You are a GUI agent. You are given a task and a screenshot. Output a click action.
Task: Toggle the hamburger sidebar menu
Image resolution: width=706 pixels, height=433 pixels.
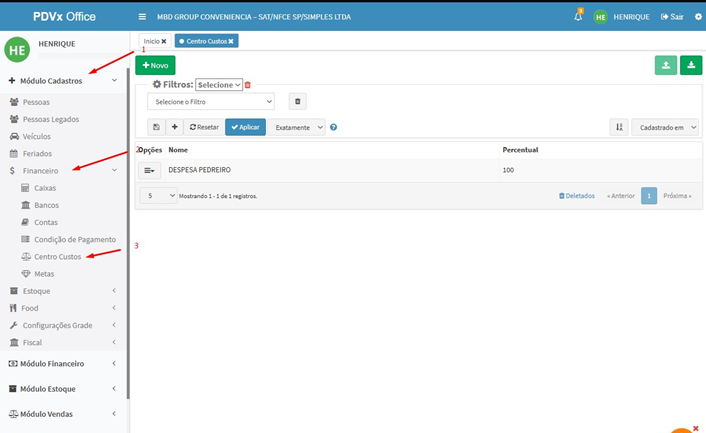coord(143,17)
